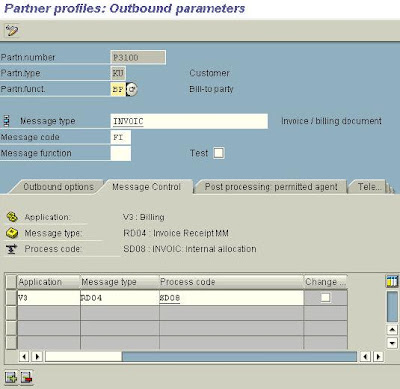Image resolution: width=400 pixels, height=389 pixels.
Task: Click the text 'RD04 : Invoice Receipt MM'
Action: (176, 233)
